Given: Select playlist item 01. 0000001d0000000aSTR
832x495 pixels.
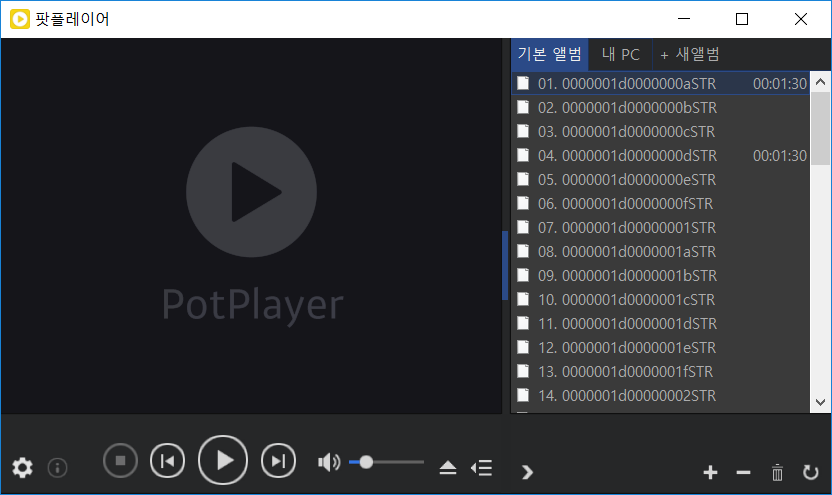Looking at the screenshot, I should click(x=661, y=83).
